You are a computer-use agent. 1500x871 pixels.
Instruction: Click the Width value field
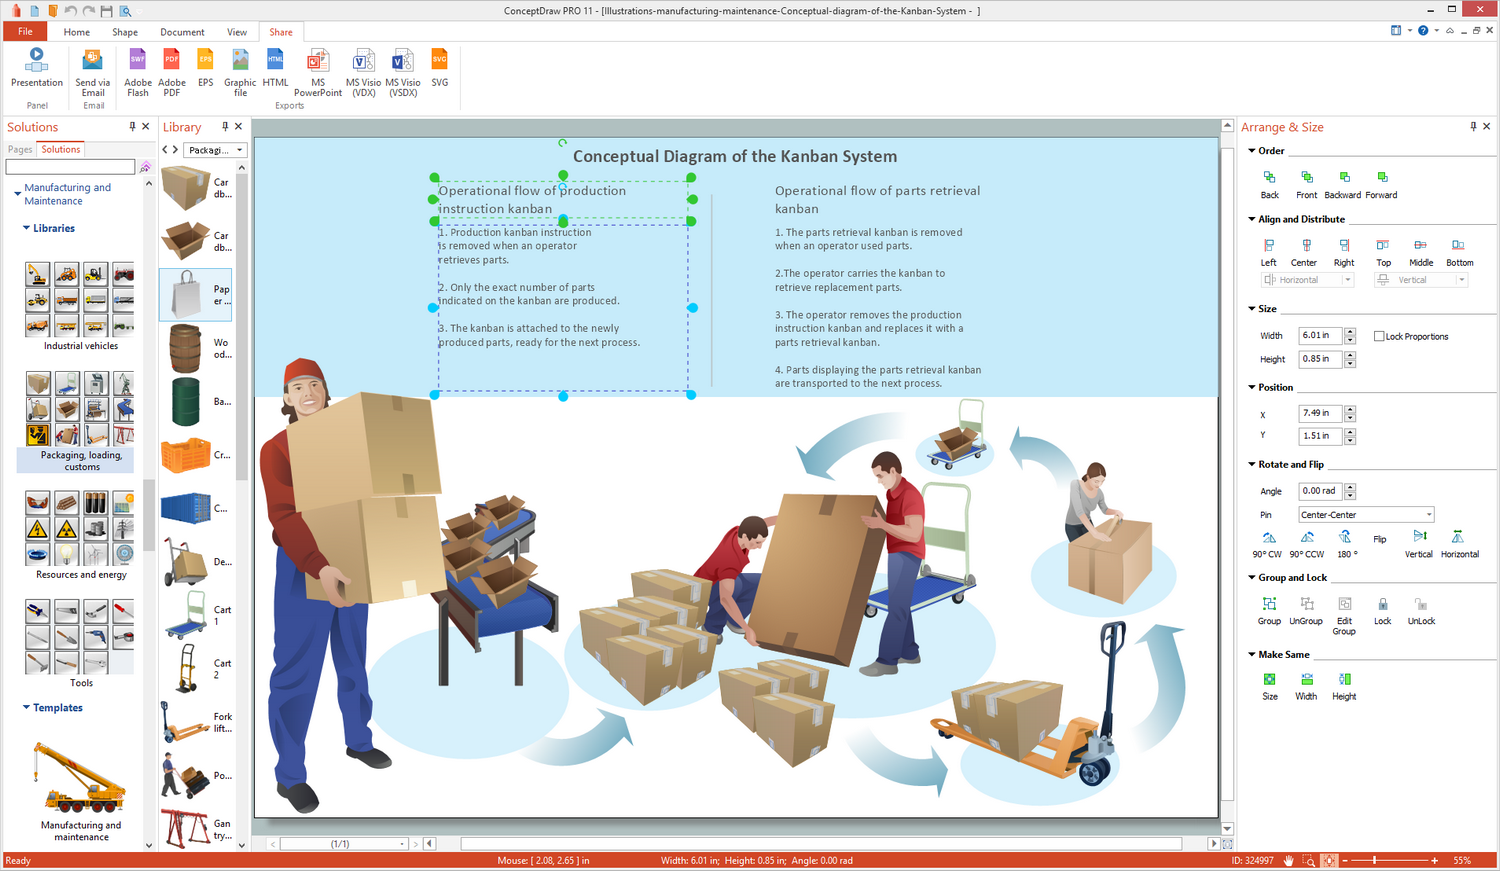click(x=1320, y=335)
